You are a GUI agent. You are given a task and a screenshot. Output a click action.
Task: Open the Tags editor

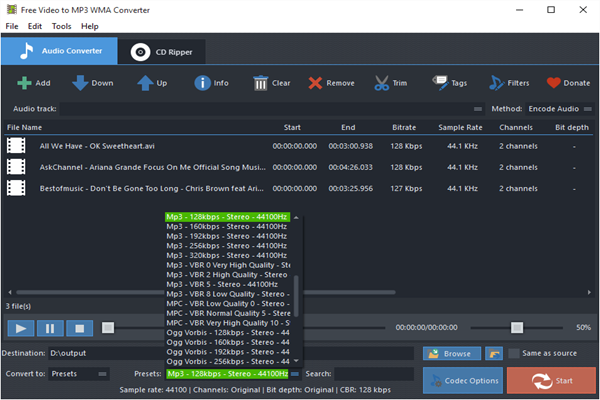click(440, 83)
